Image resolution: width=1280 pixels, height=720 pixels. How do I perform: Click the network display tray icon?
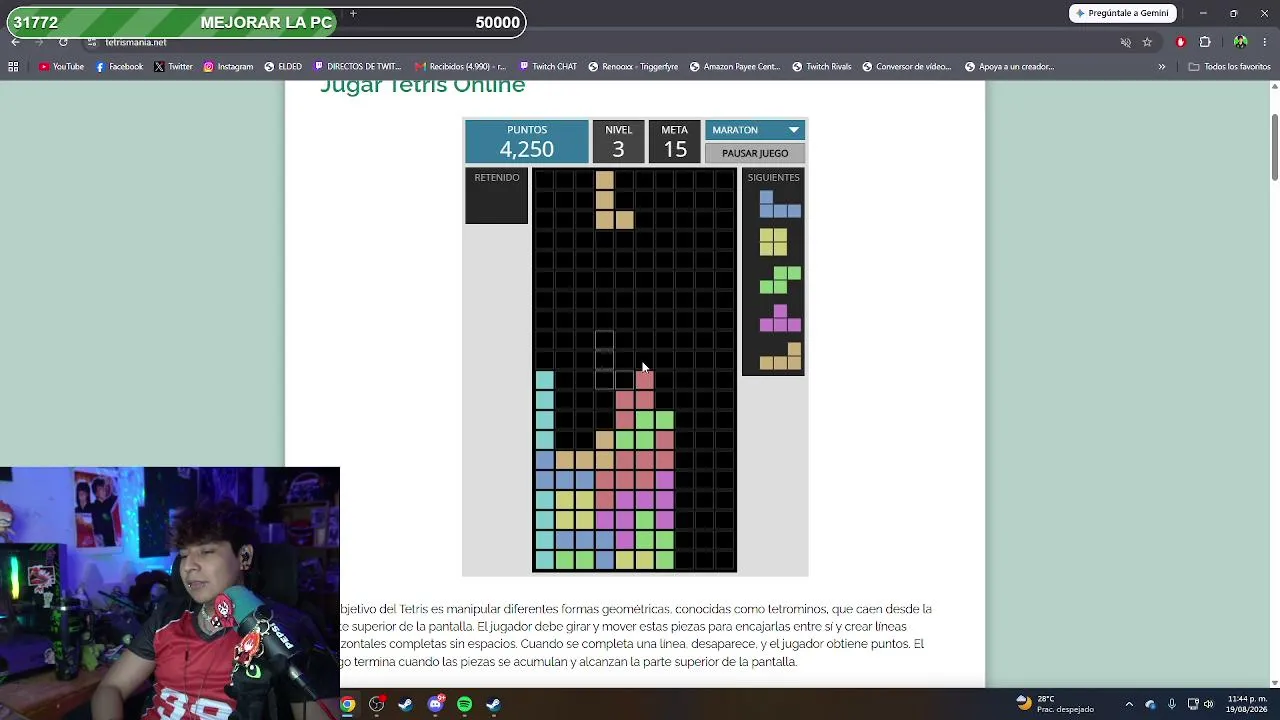pyautogui.click(x=1191, y=704)
